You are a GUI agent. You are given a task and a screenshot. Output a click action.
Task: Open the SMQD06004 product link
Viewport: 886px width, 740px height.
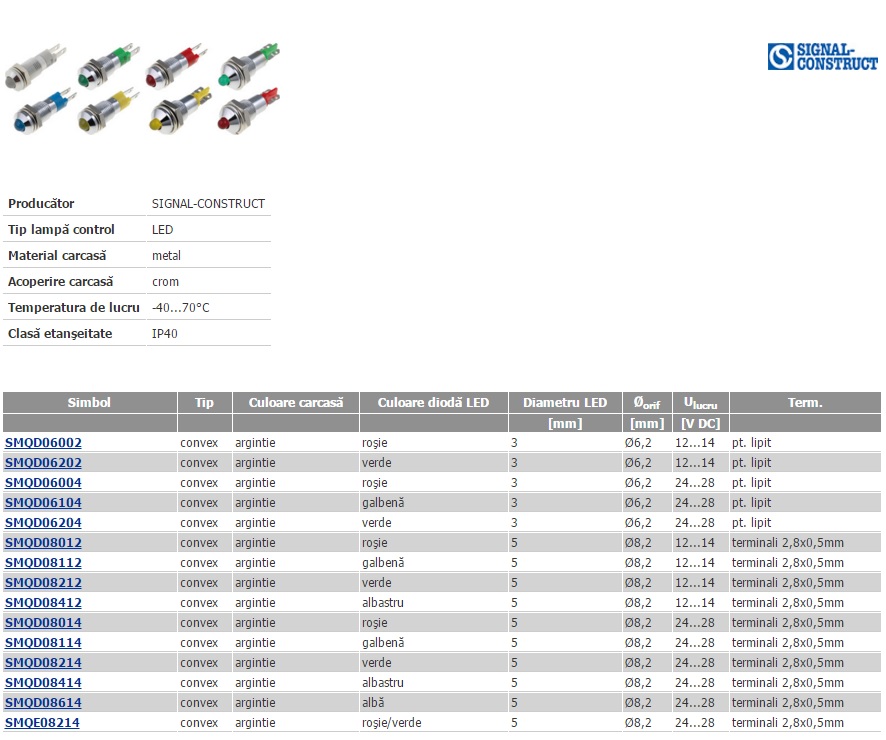pyautogui.click(x=44, y=483)
